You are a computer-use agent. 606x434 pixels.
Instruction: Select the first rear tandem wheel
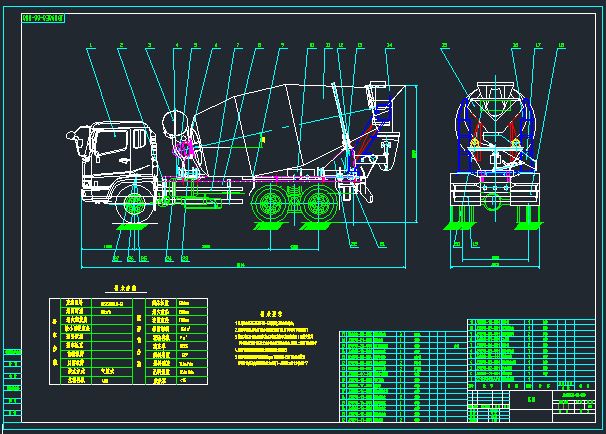(x=270, y=204)
